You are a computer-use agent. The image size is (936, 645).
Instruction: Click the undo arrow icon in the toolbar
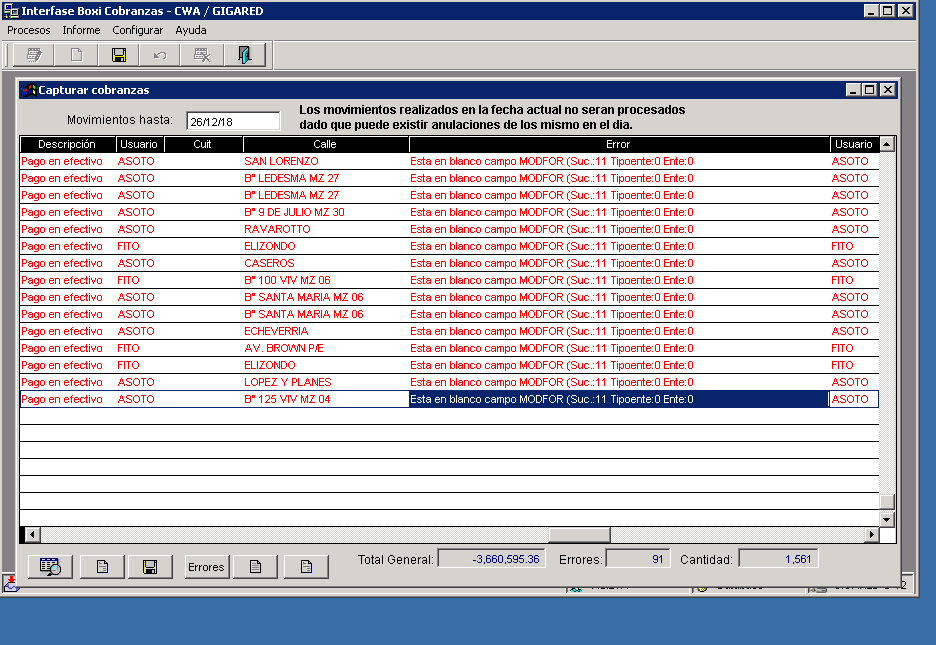coord(160,55)
